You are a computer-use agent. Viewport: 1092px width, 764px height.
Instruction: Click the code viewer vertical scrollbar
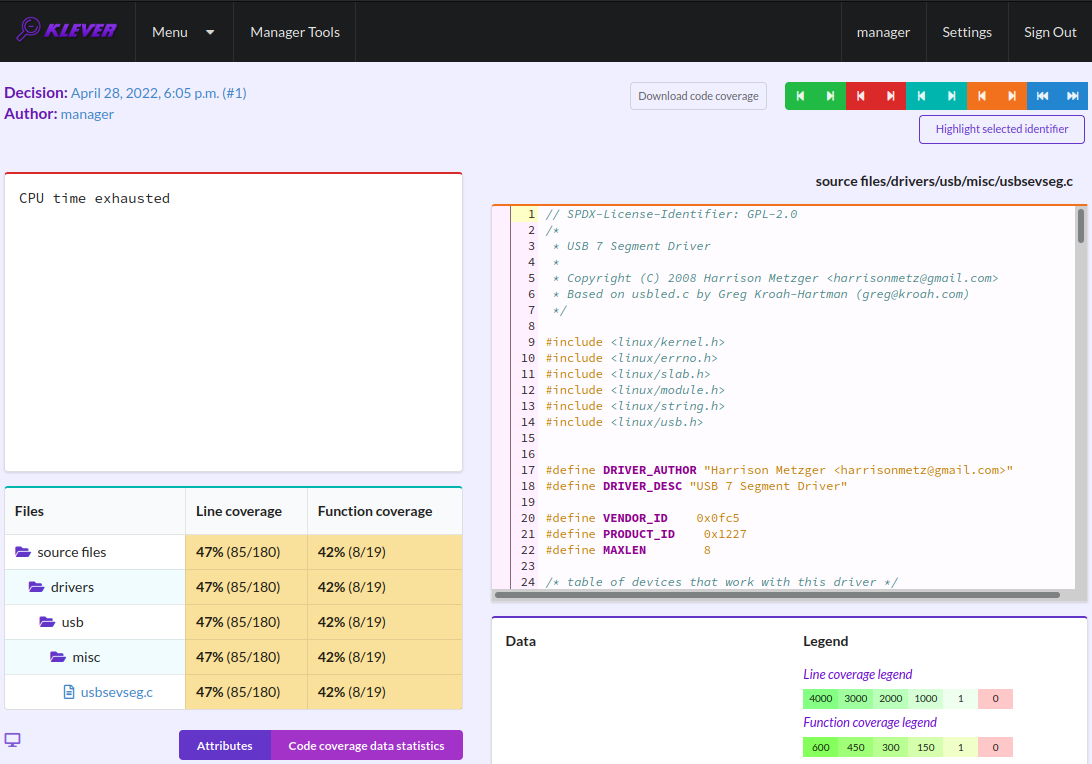(x=1081, y=226)
